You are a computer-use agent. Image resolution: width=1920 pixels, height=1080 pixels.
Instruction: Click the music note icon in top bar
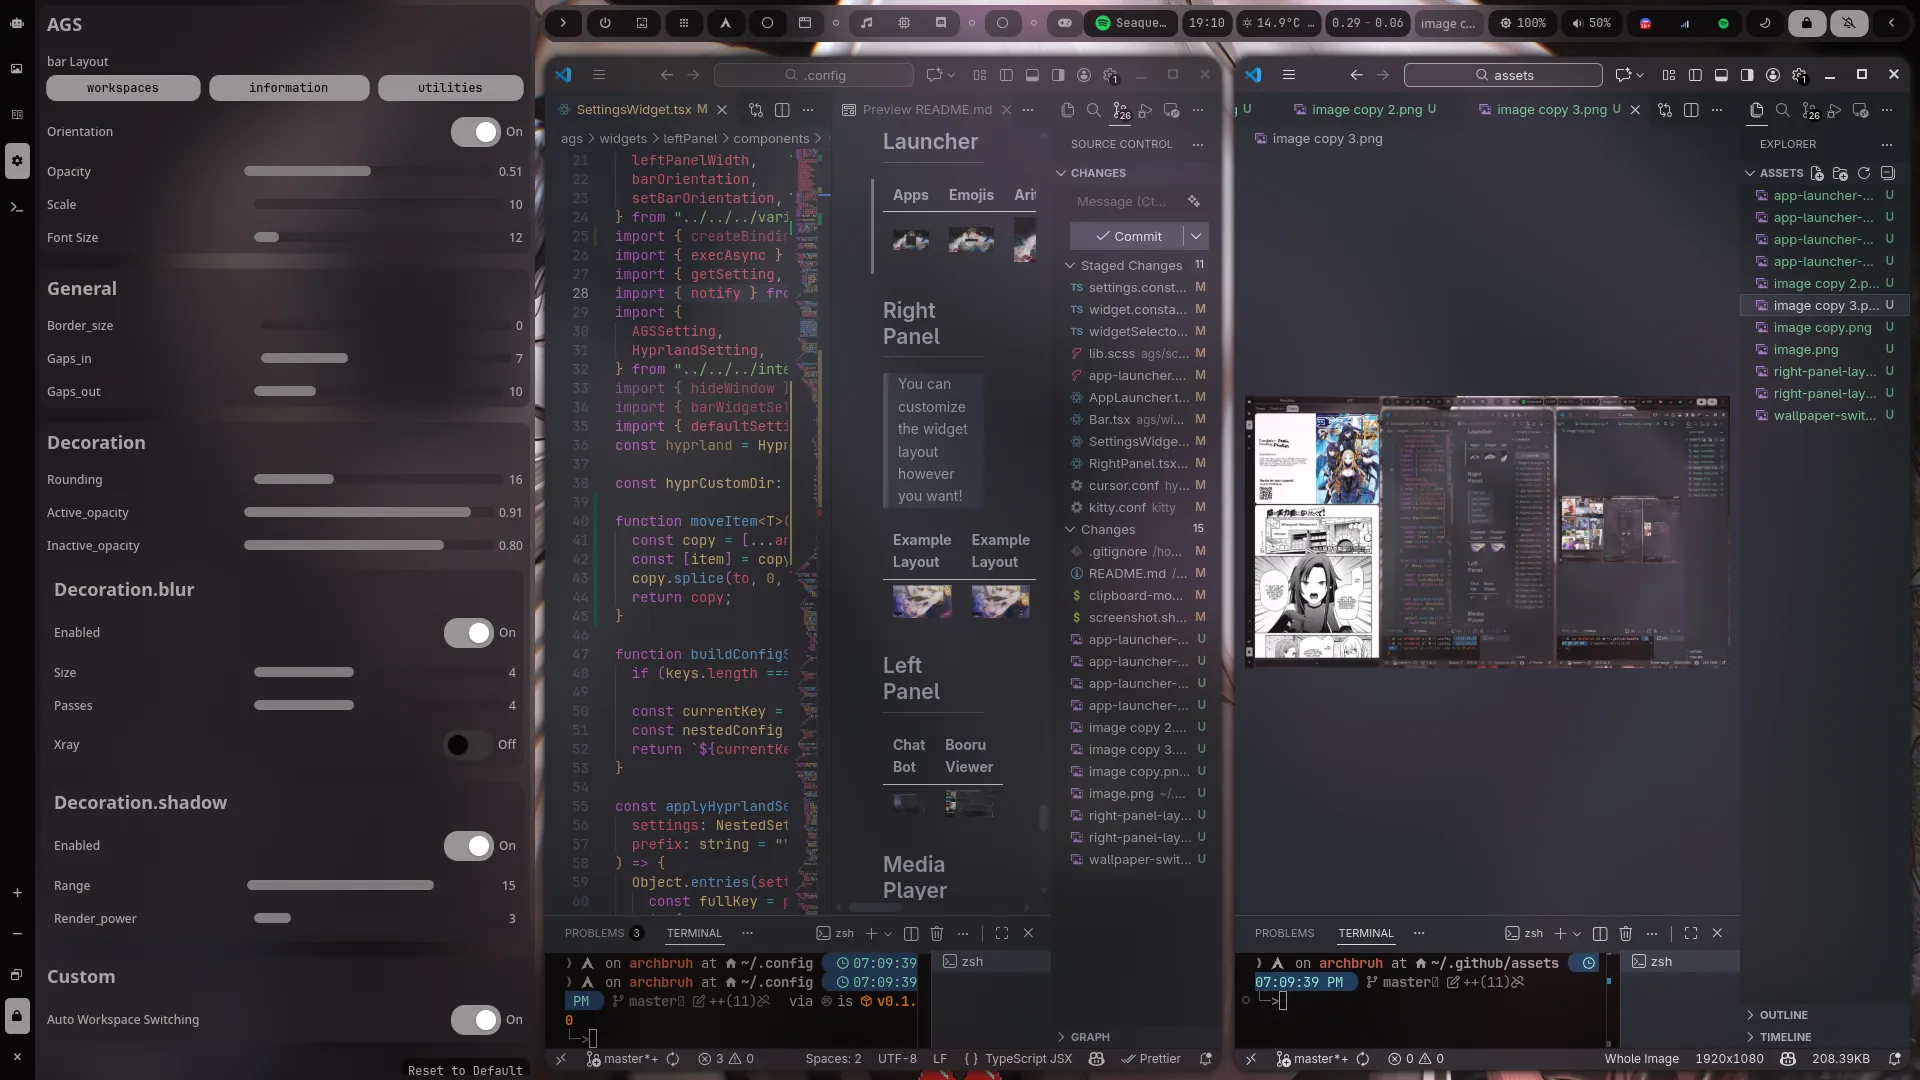[x=867, y=22]
